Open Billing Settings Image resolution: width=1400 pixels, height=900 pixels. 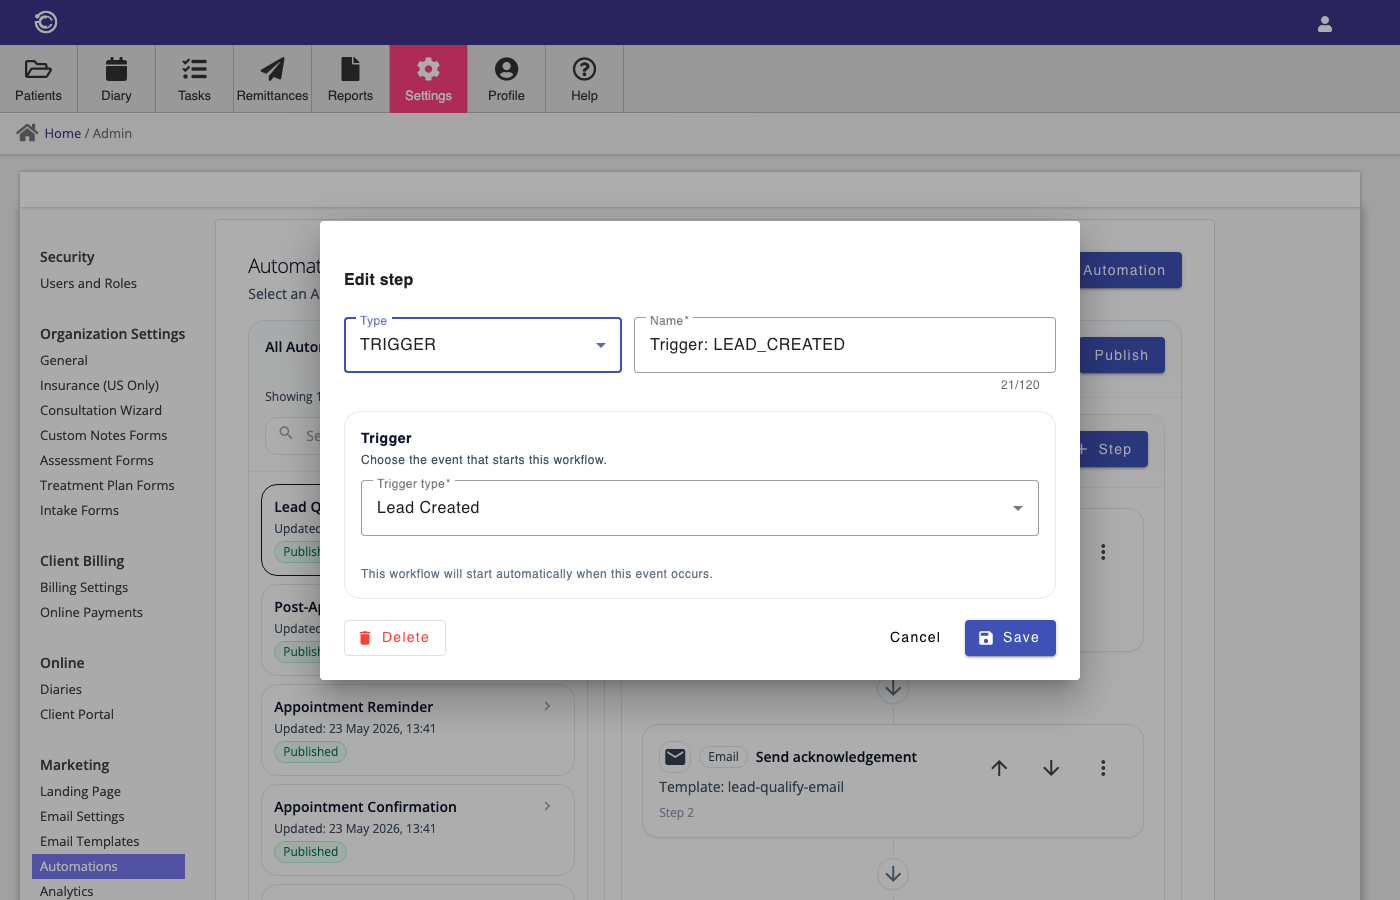(84, 587)
